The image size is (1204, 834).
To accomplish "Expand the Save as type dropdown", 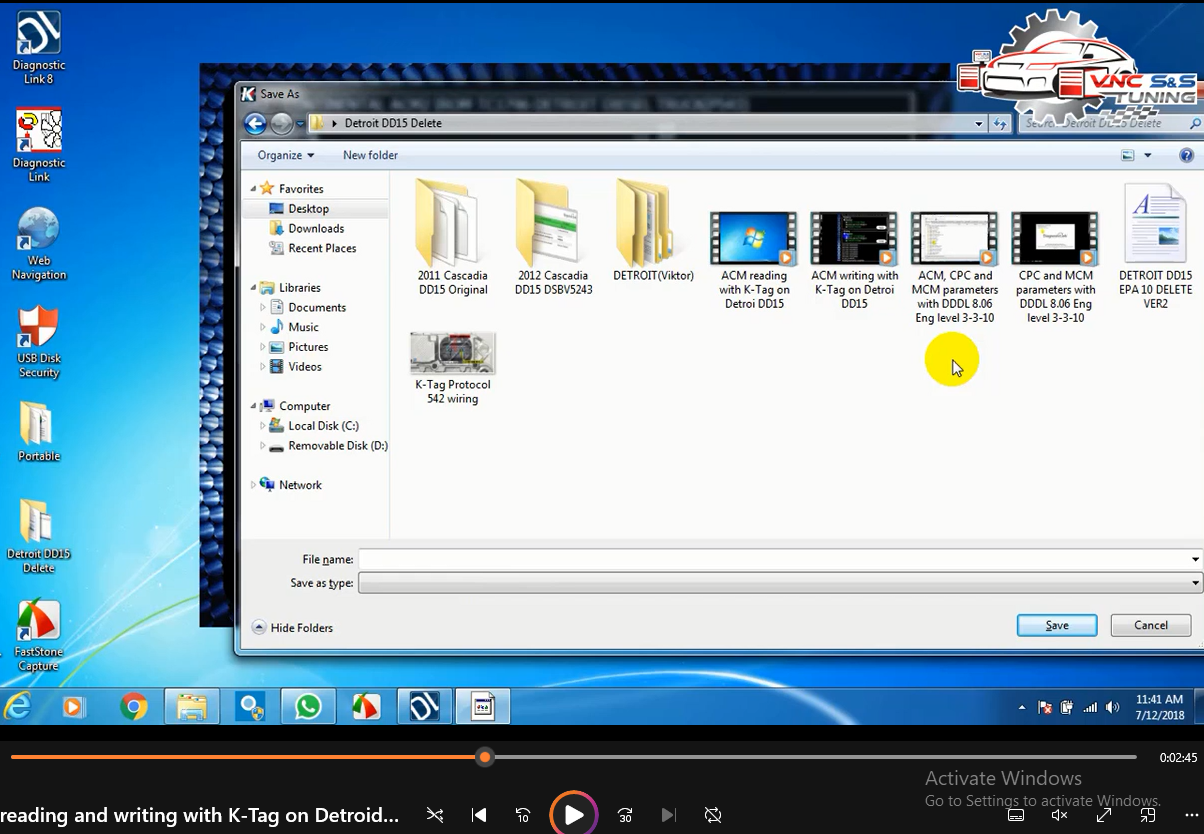I will point(1195,583).
